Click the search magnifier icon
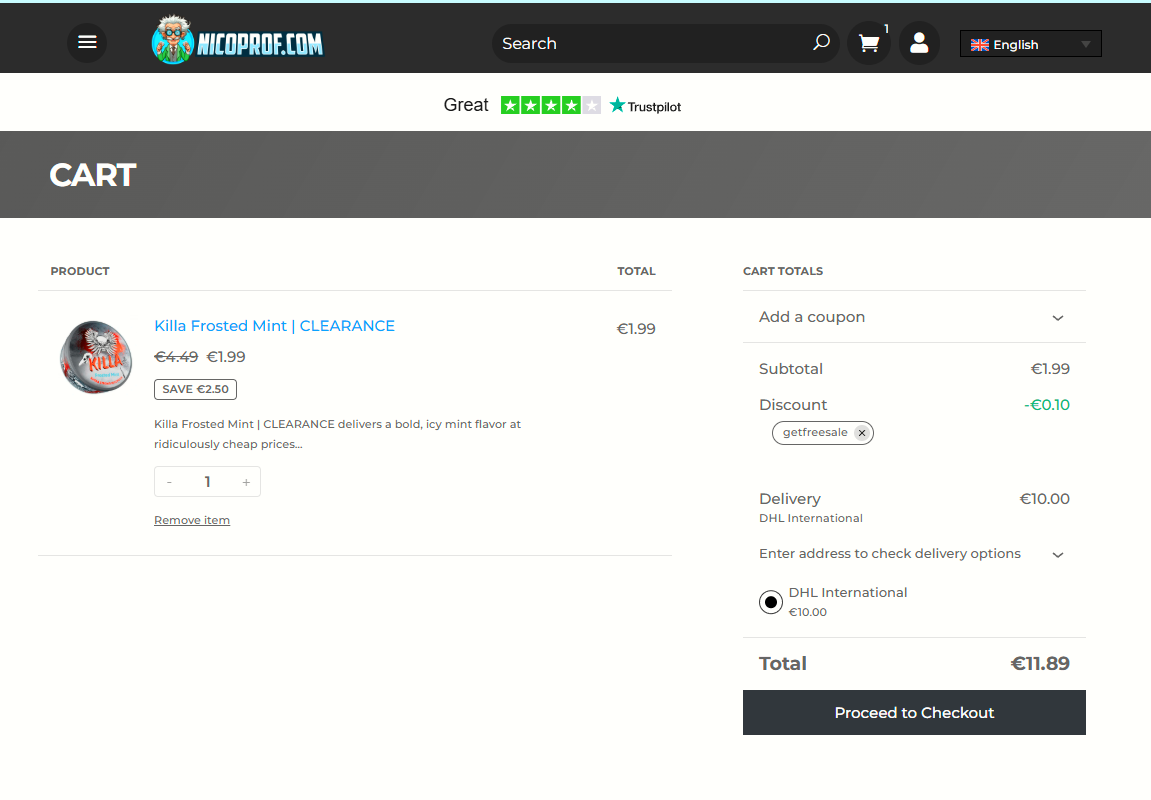Image resolution: width=1151 pixels, height=800 pixels. [x=821, y=43]
